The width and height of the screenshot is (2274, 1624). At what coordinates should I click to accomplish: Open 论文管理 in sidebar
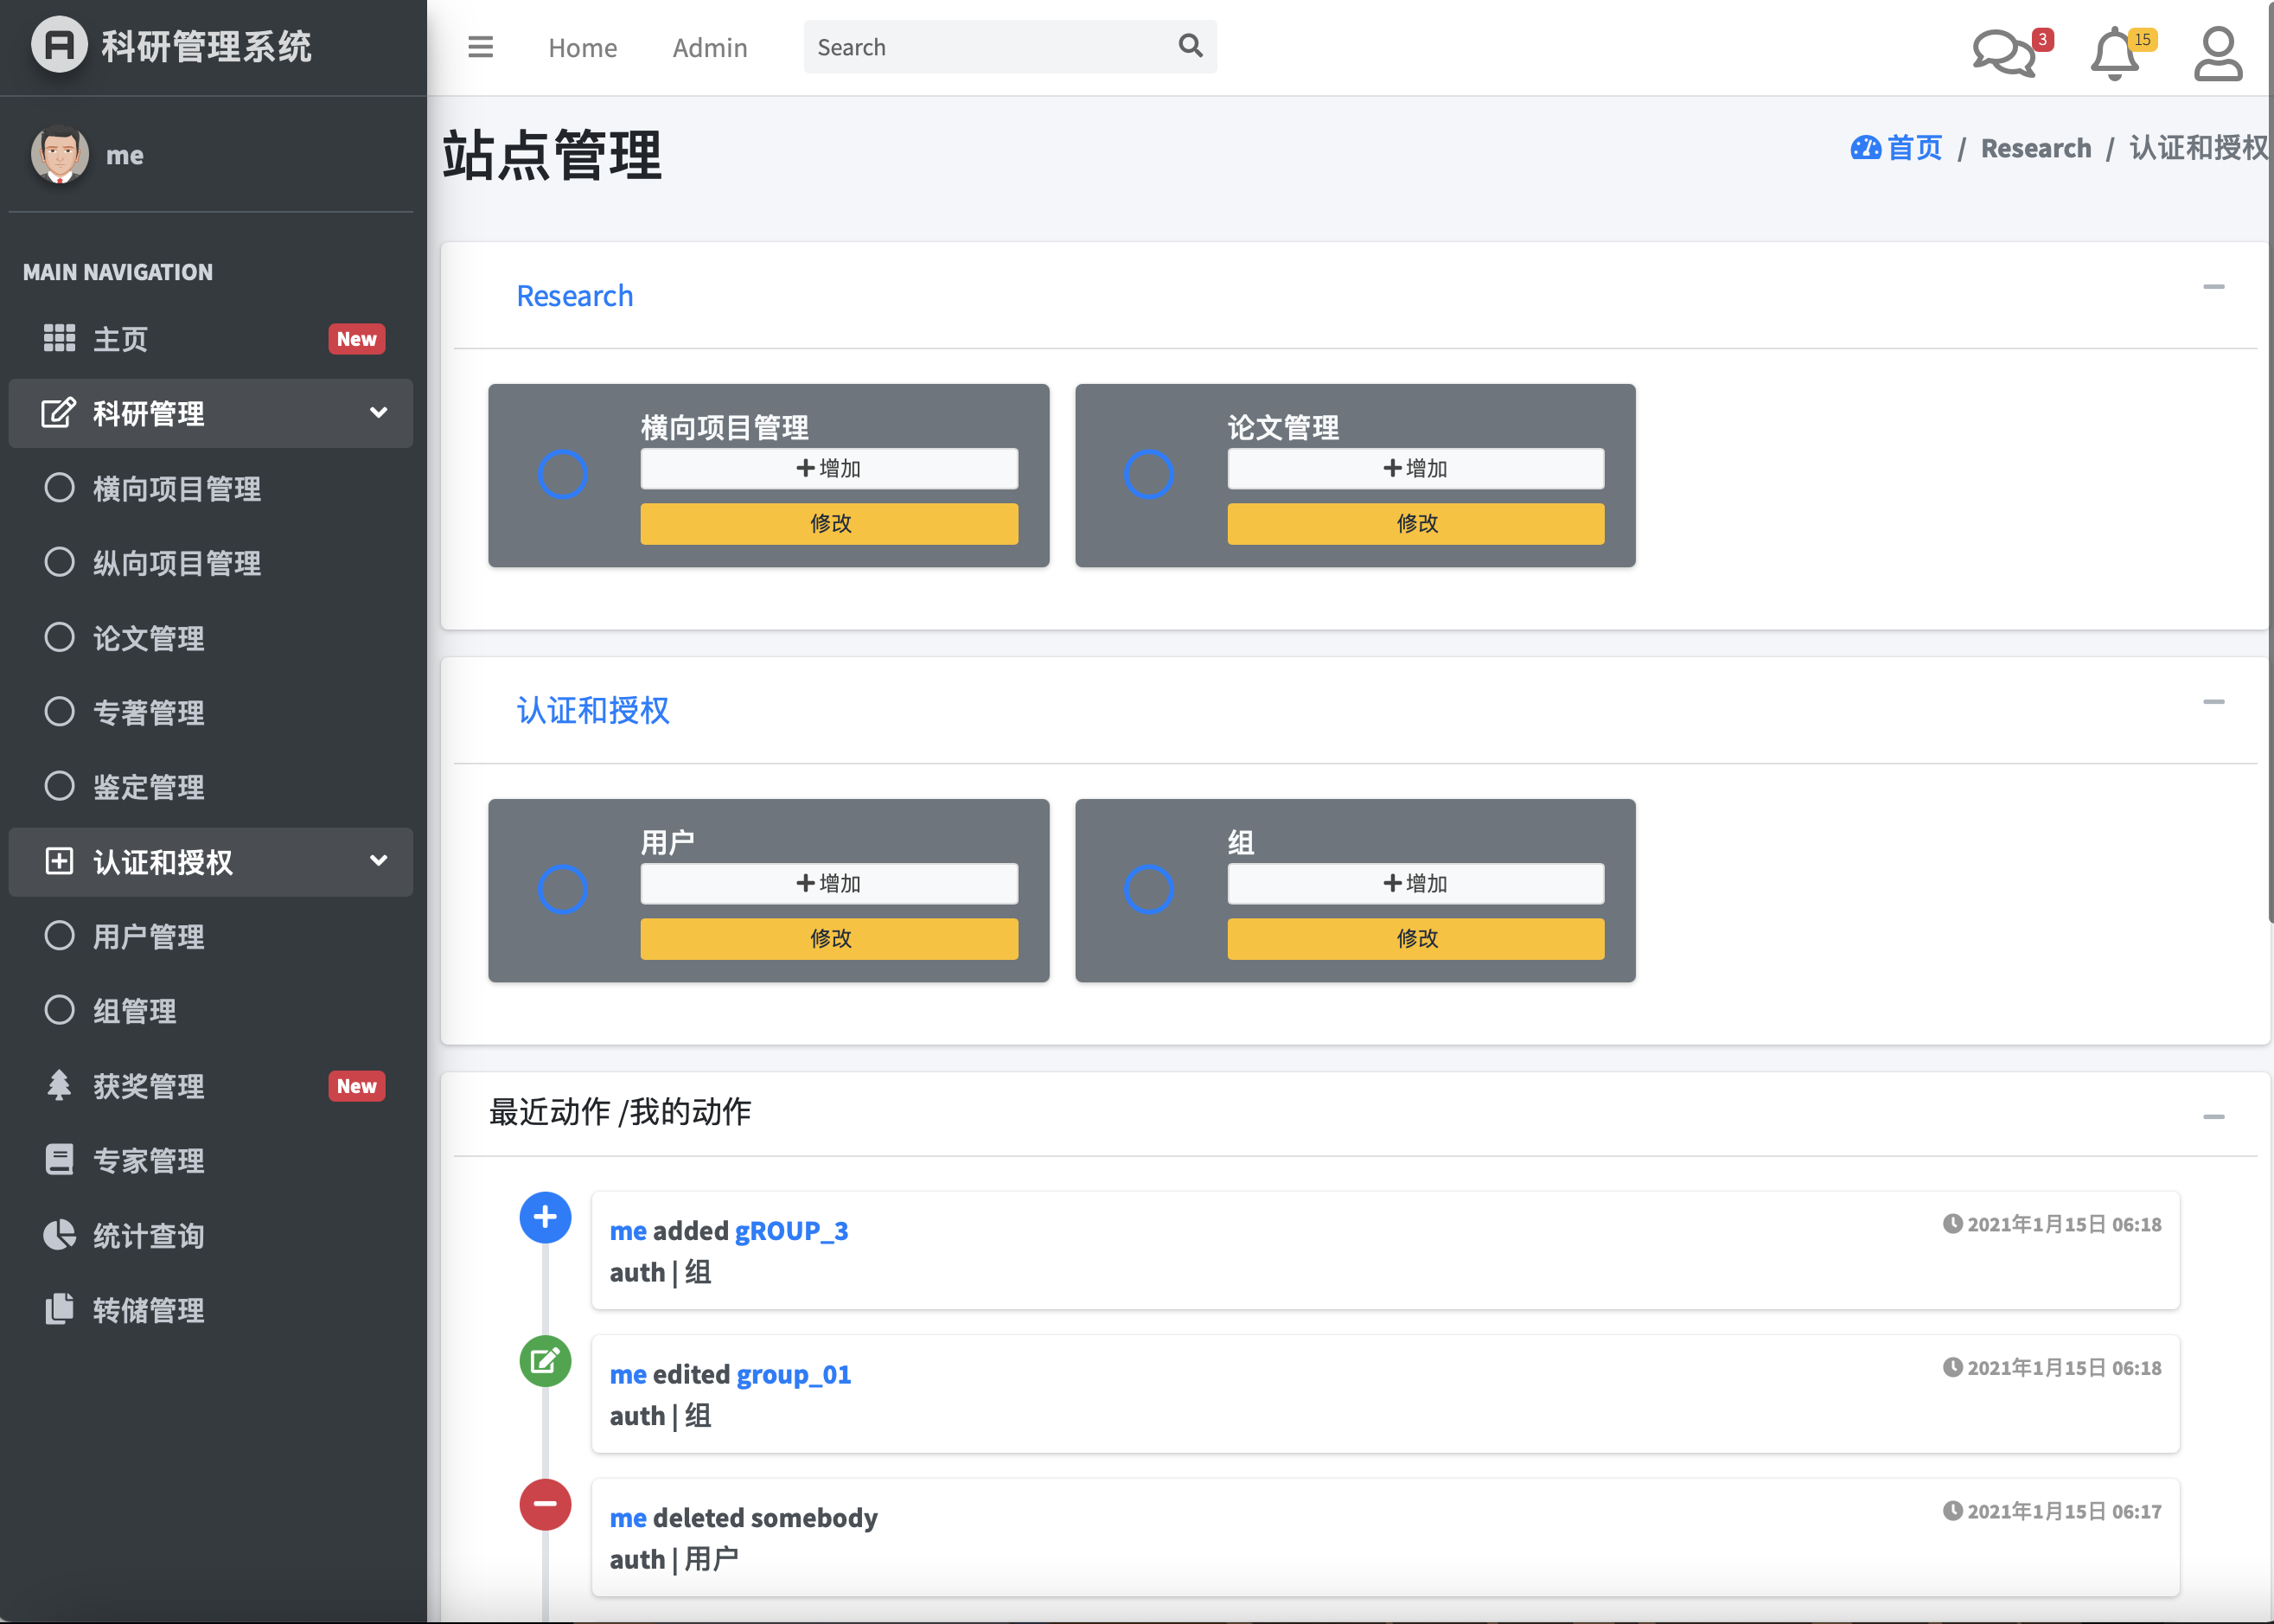211,638
